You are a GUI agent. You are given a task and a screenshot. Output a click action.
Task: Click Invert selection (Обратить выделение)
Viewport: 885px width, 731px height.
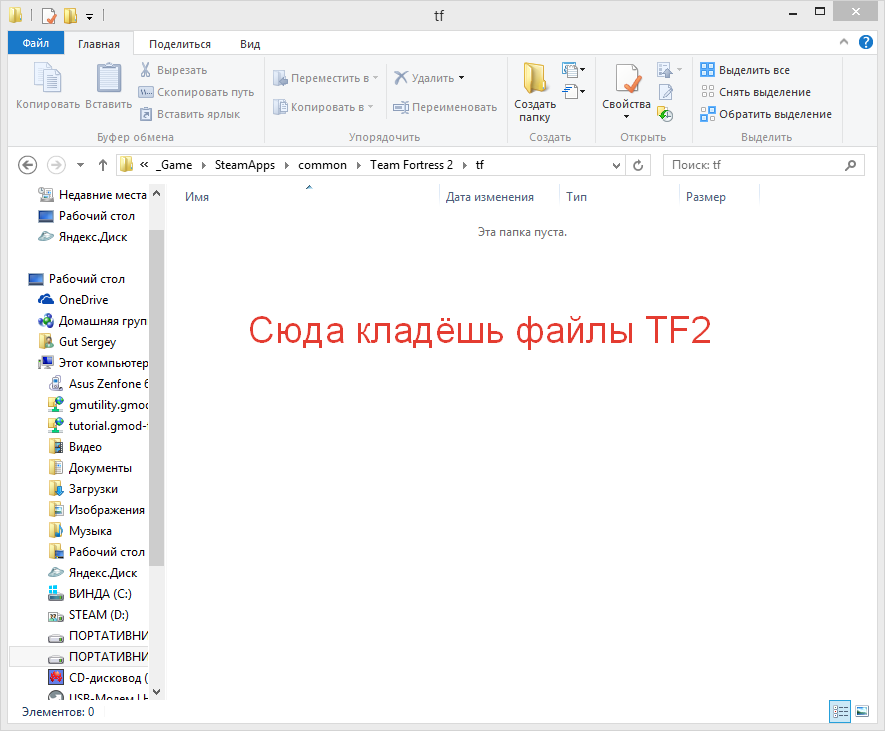point(766,114)
